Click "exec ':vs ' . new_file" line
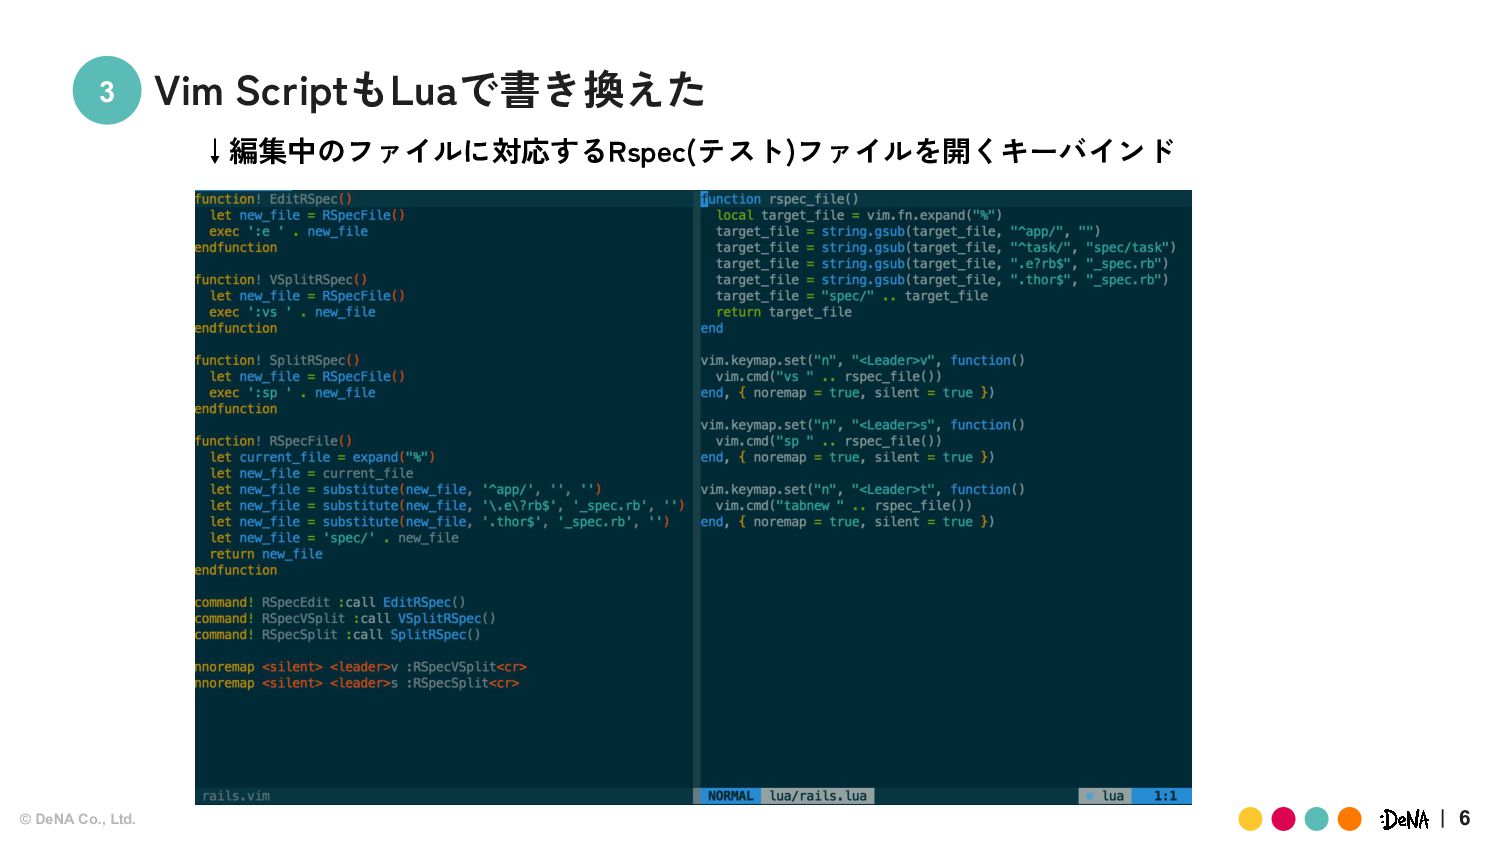This screenshot has height=844, width=1500. point(292,312)
